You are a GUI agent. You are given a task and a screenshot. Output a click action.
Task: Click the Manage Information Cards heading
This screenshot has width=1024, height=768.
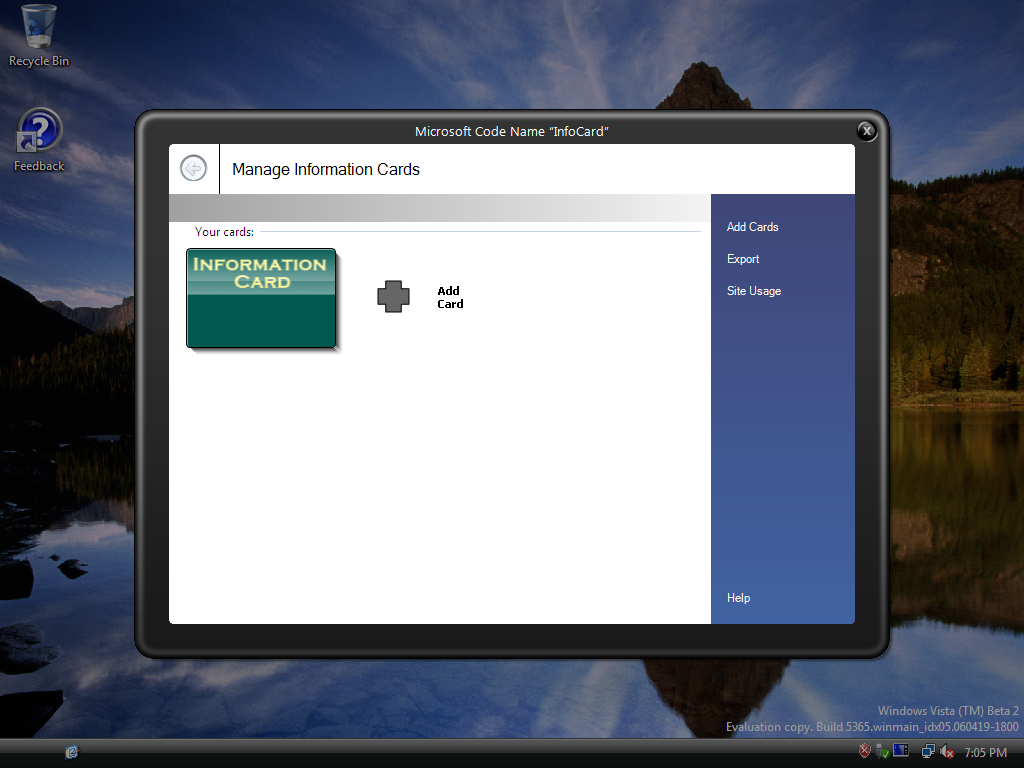coord(326,169)
